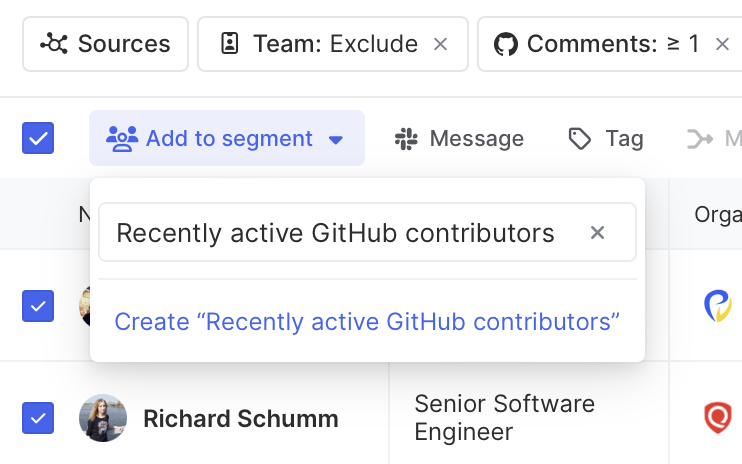The image size is (742, 464).
Task: Remove the Team: Exclude filter
Action: tap(440, 44)
